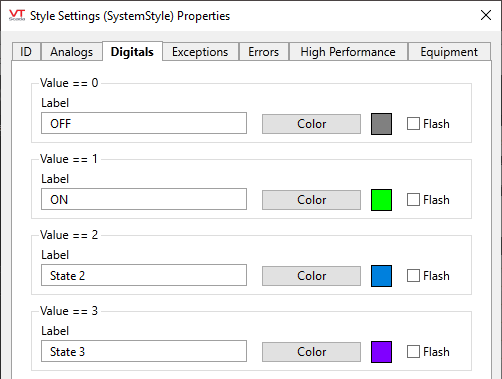Click the VTScada logo icon in title bar
The image size is (502, 379).
(x=17, y=15)
